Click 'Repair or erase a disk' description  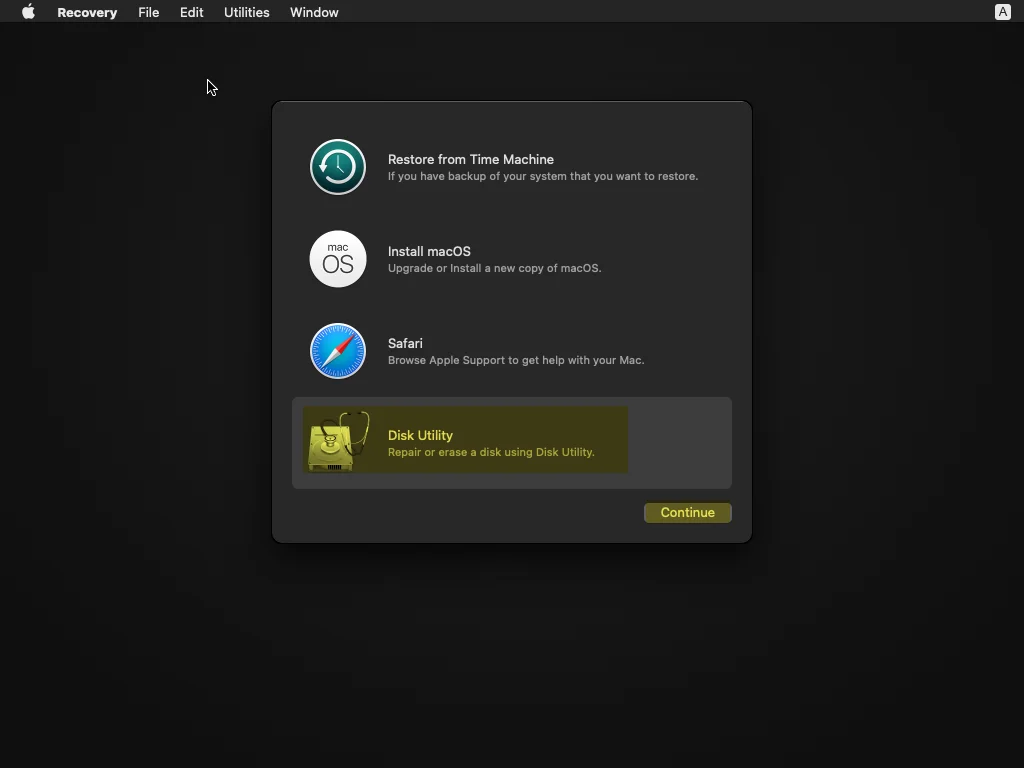pos(491,453)
